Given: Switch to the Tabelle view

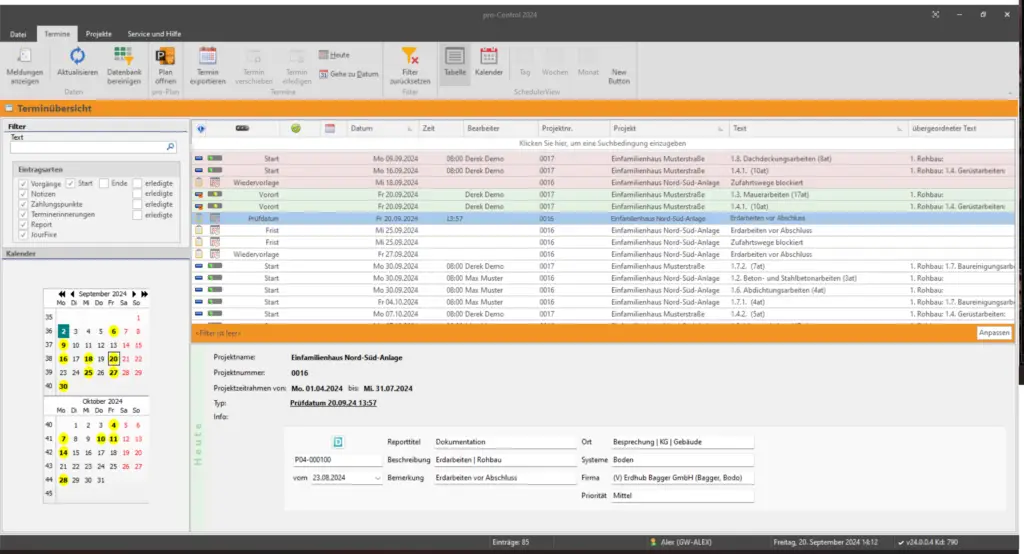Looking at the screenshot, I should click(455, 63).
